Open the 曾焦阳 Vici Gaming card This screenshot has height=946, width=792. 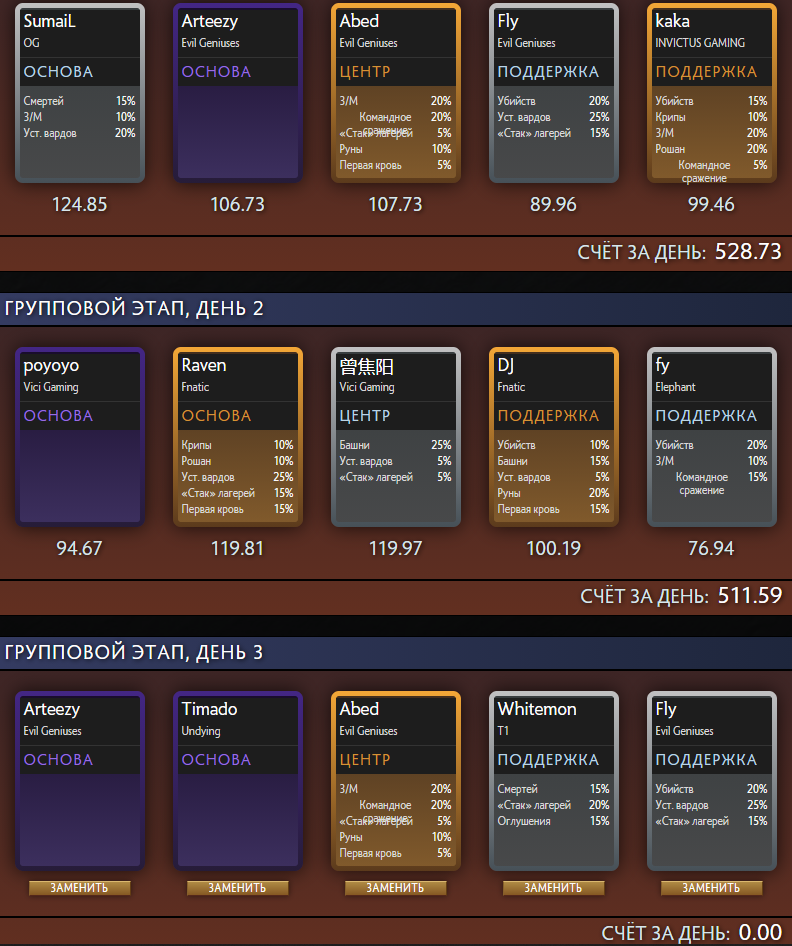pos(395,437)
